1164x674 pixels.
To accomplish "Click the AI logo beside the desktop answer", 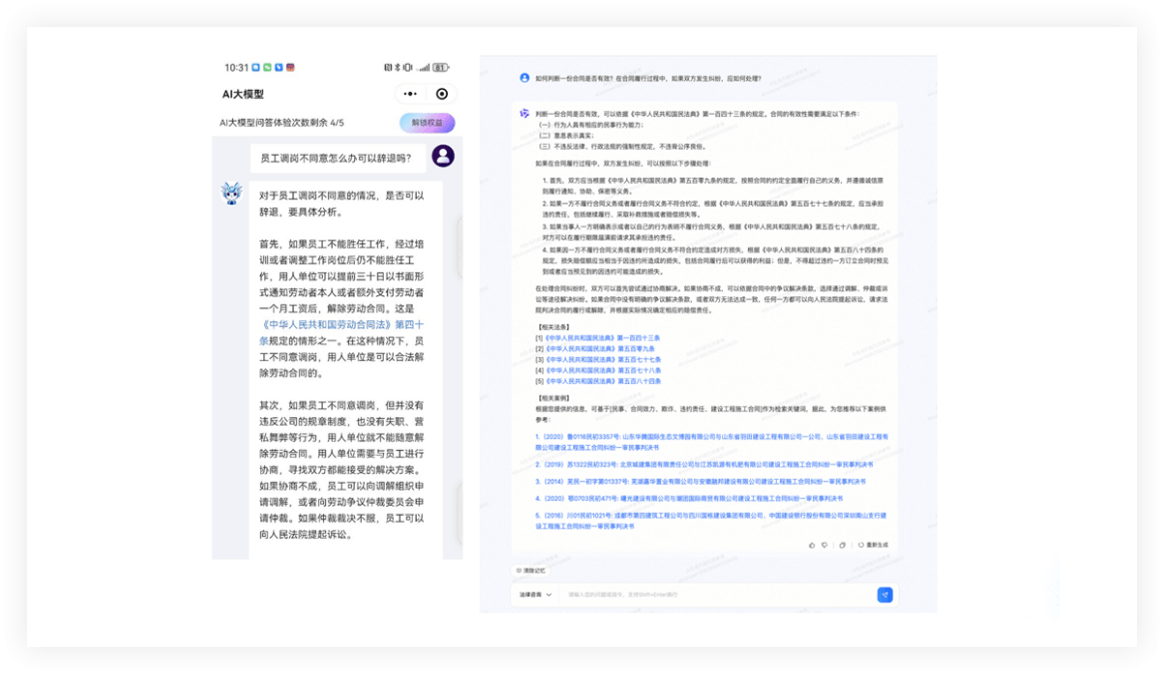I will point(524,113).
